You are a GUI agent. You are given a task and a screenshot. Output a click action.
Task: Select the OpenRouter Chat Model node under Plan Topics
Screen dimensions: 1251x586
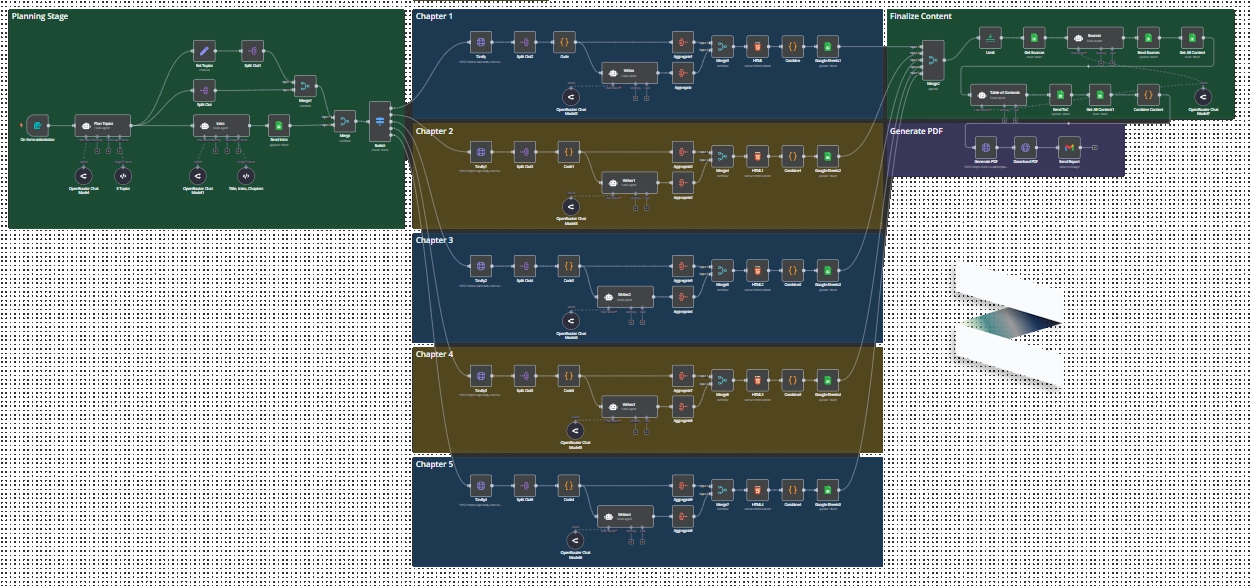pos(85,175)
